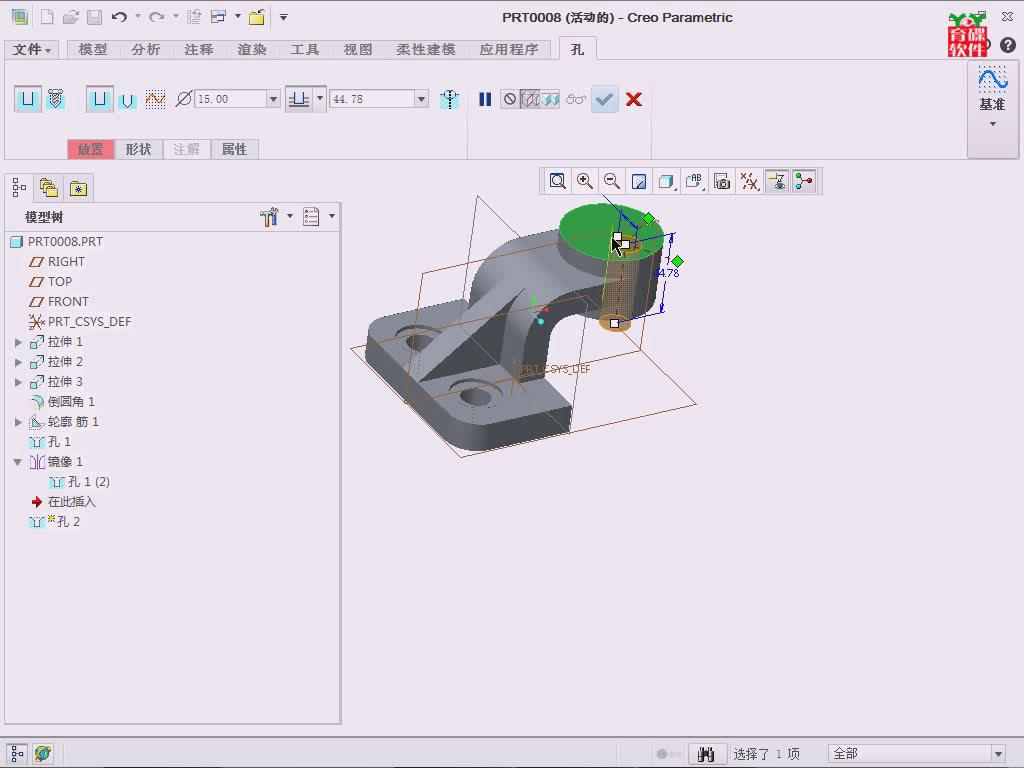Open the help question mark
The image size is (1024, 768).
click(1008, 45)
